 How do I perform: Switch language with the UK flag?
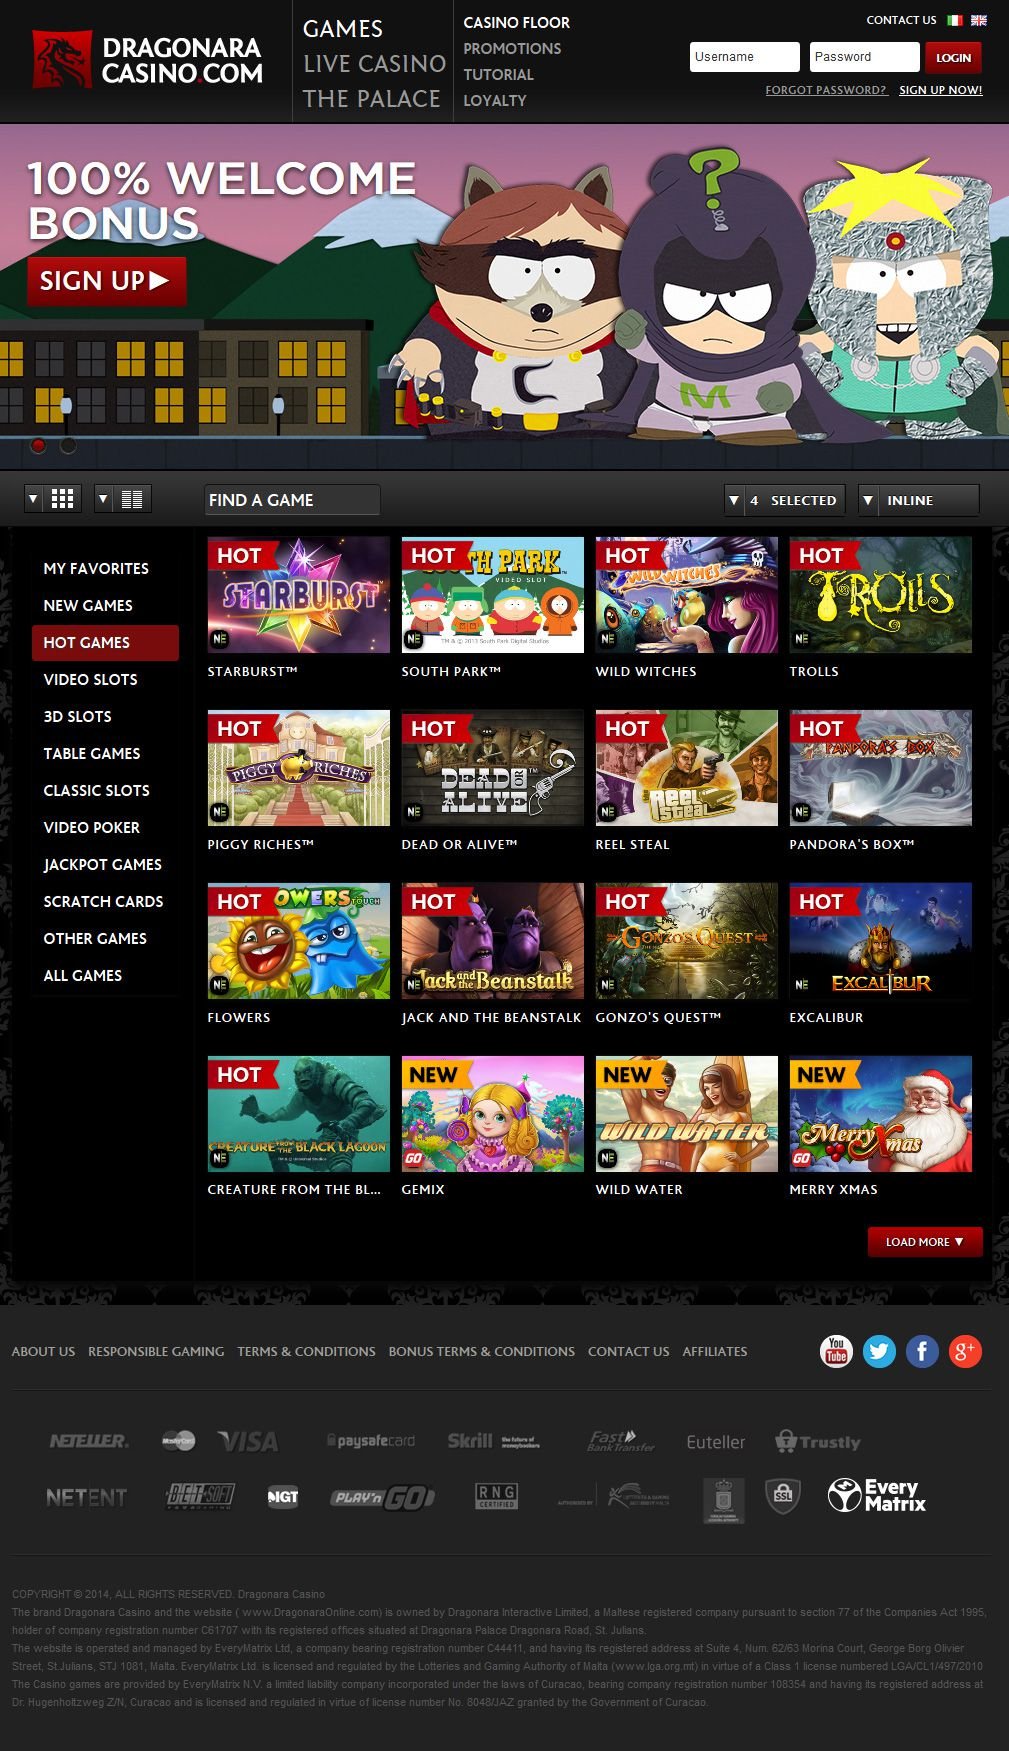(x=979, y=20)
